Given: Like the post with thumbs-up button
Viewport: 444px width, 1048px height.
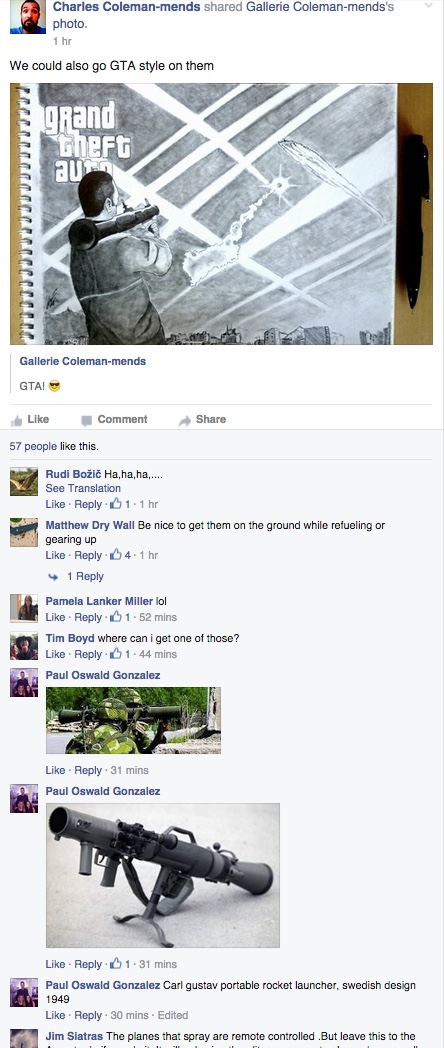Looking at the screenshot, I should (x=31, y=420).
